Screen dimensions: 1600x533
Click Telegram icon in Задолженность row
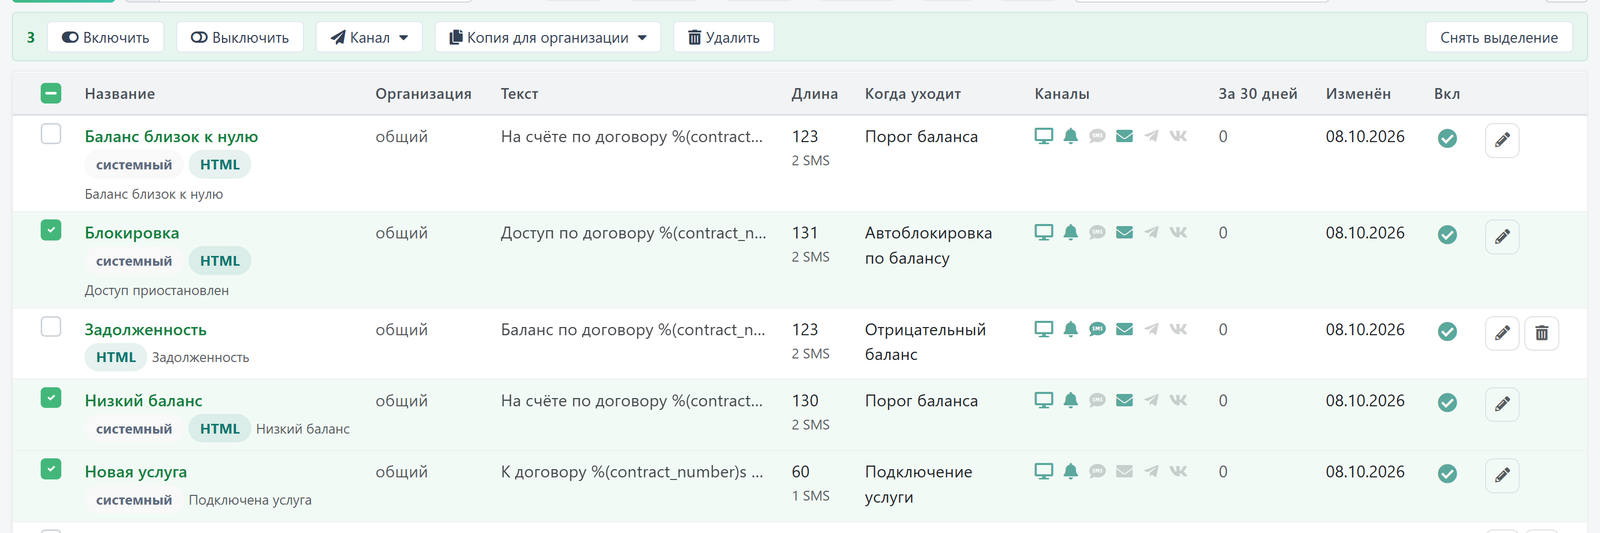pyautogui.click(x=1151, y=329)
